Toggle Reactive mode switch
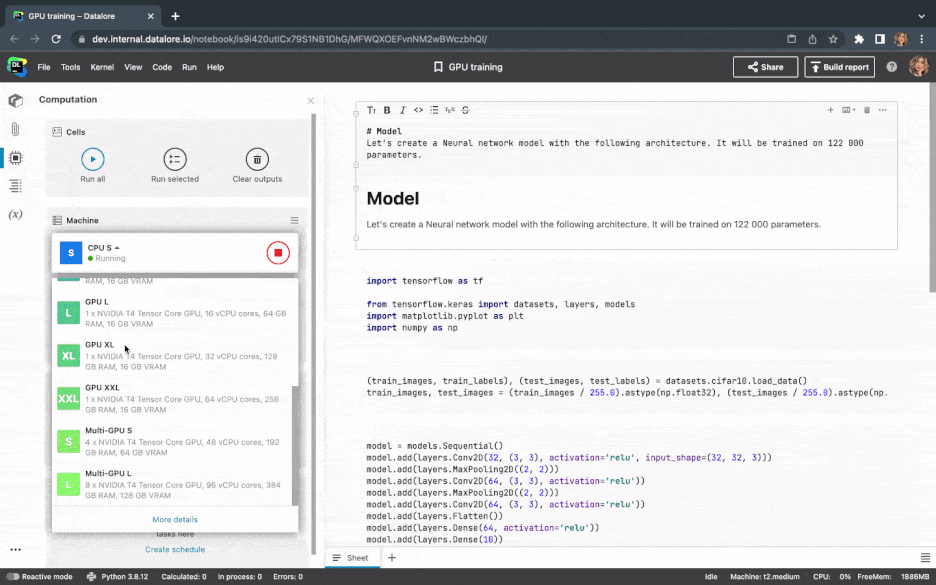This screenshot has height=585, width=936. click(x=13, y=577)
